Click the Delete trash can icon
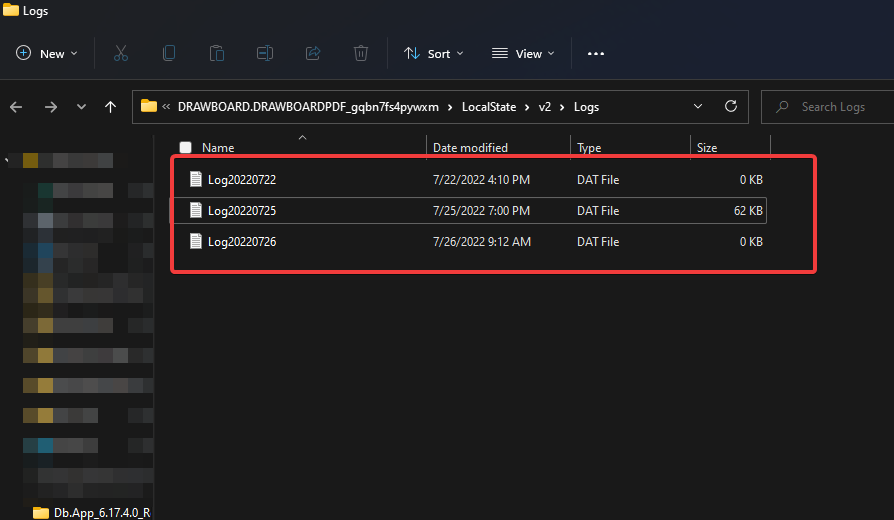This screenshot has height=520, width=894. click(x=361, y=54)
